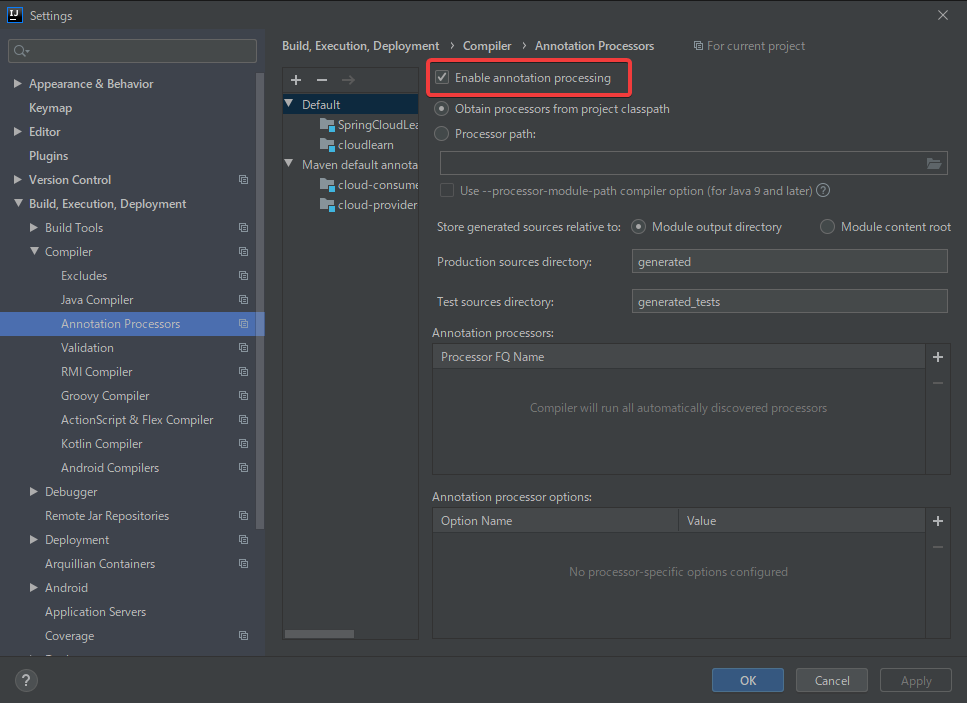Toggle Enable annotation processing checkbox
Image resolution: width=967 pixels, height=703 pixels.
pos(442,78)
